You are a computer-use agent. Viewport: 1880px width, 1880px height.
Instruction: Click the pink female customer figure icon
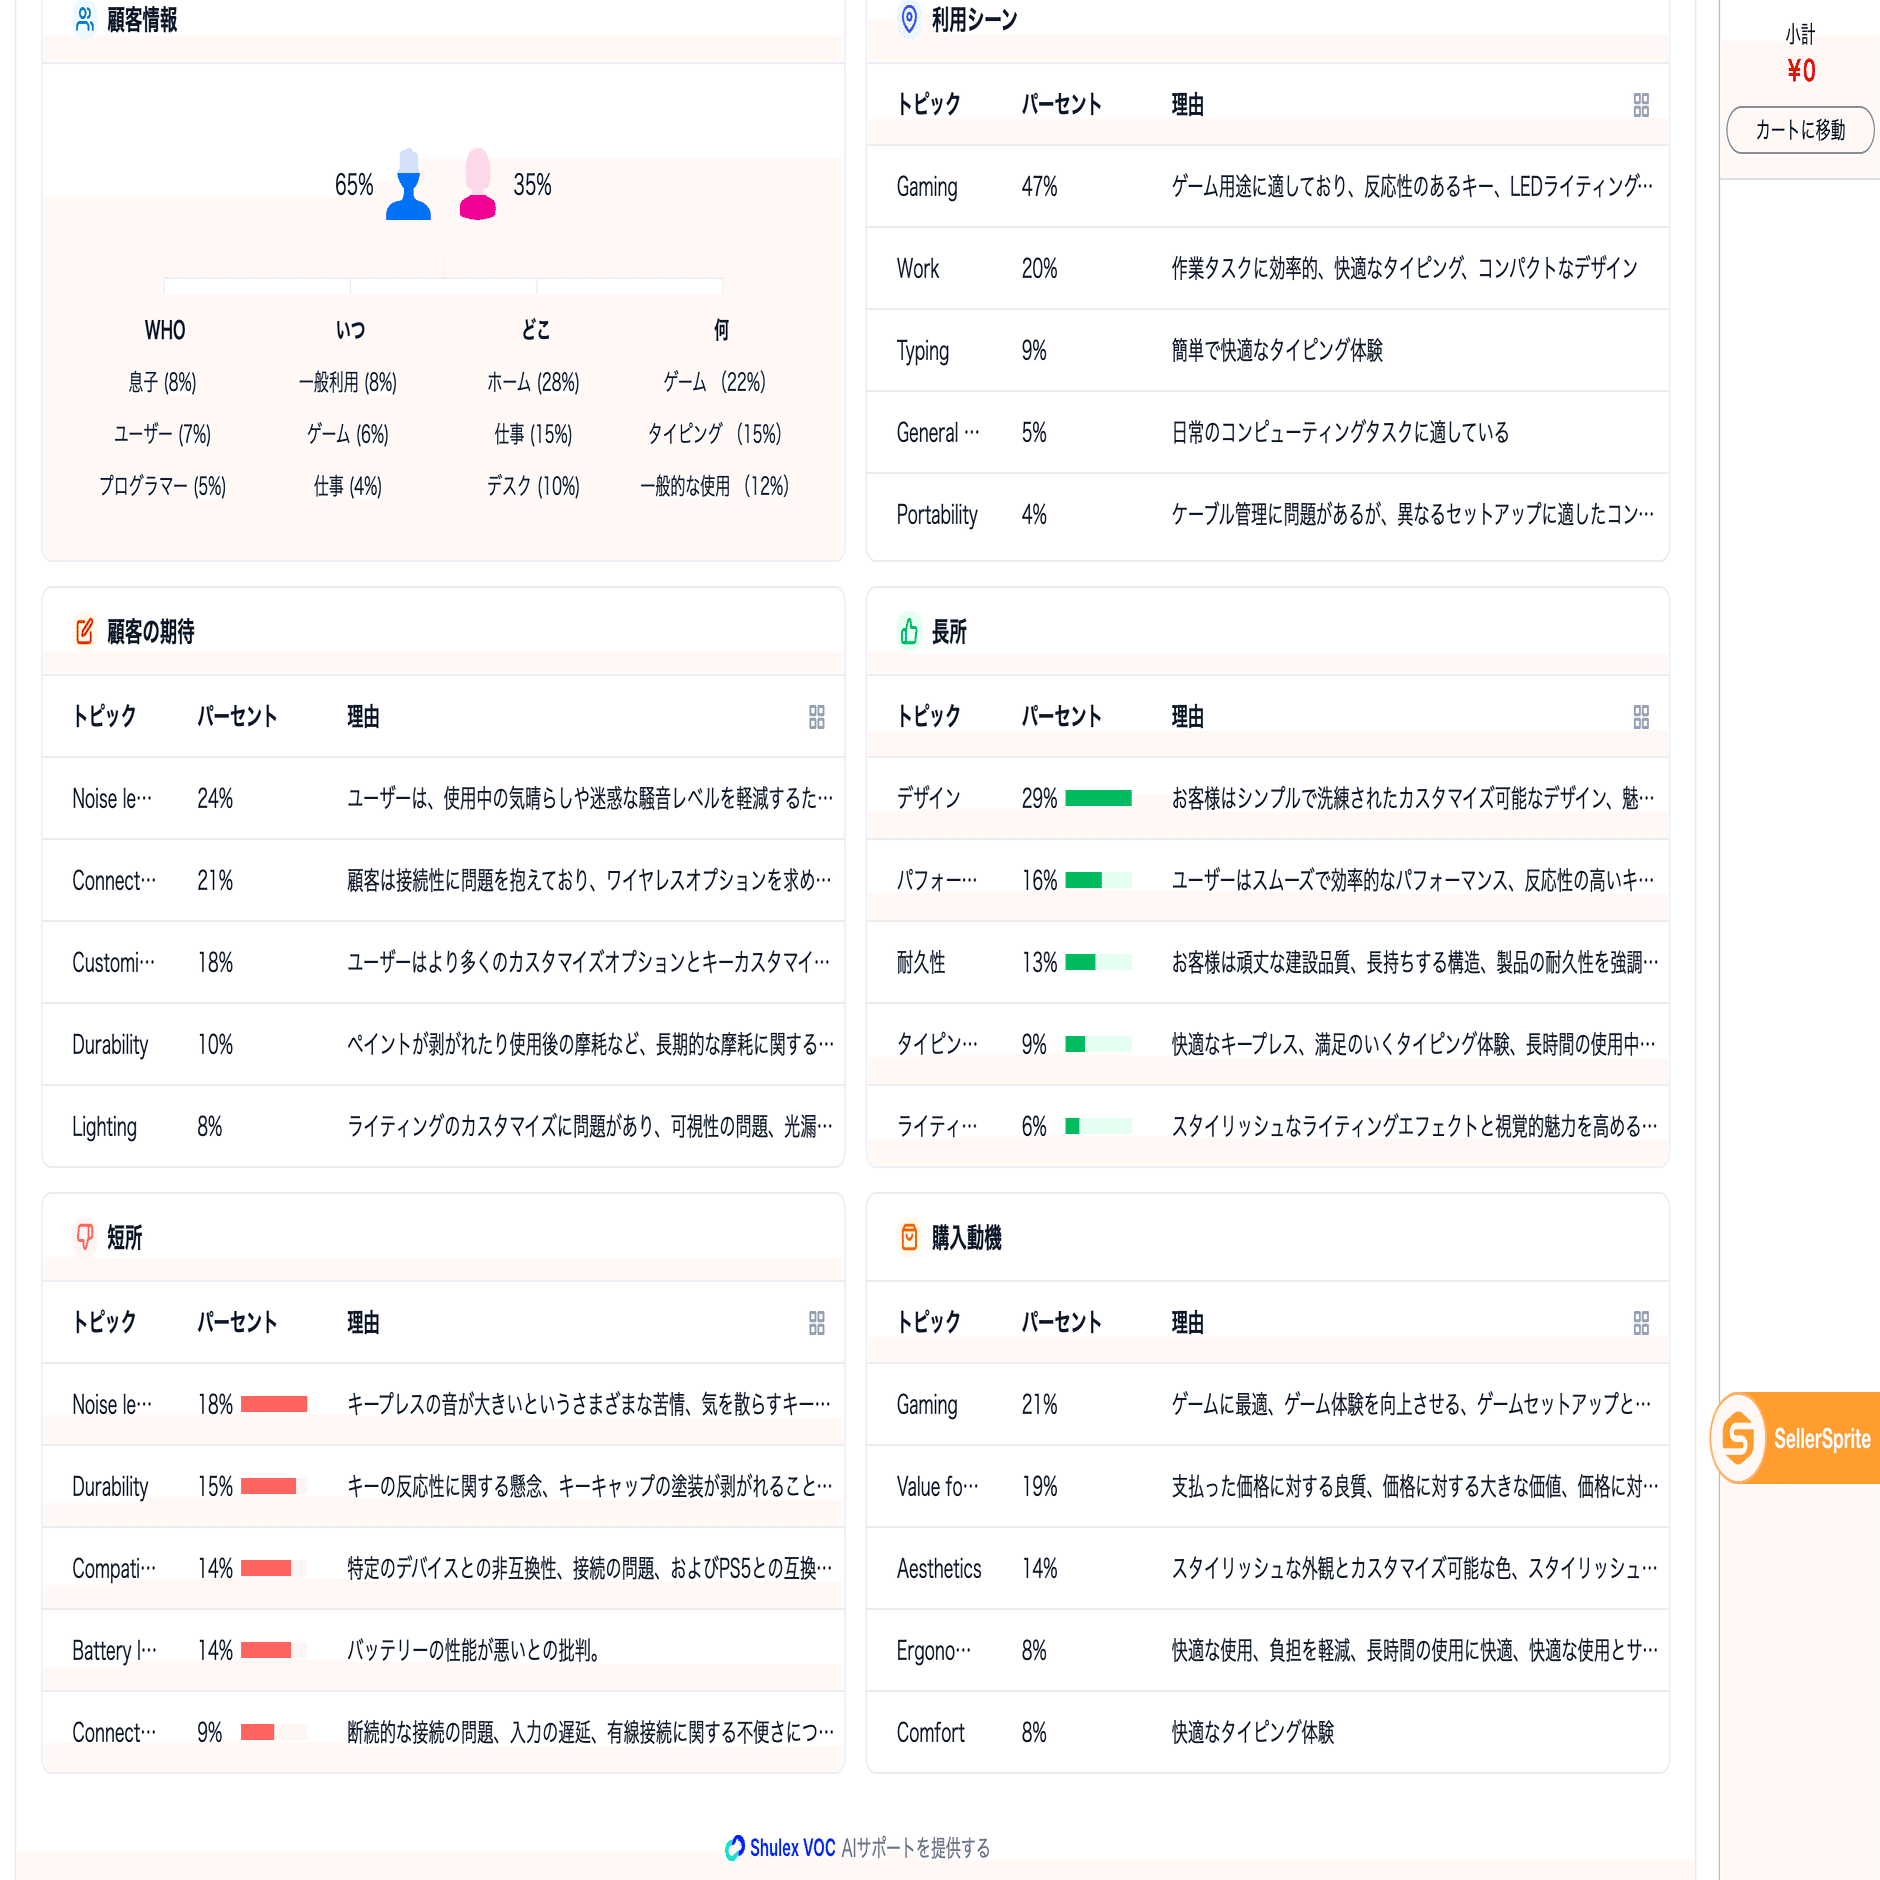[x=477, y=184]
